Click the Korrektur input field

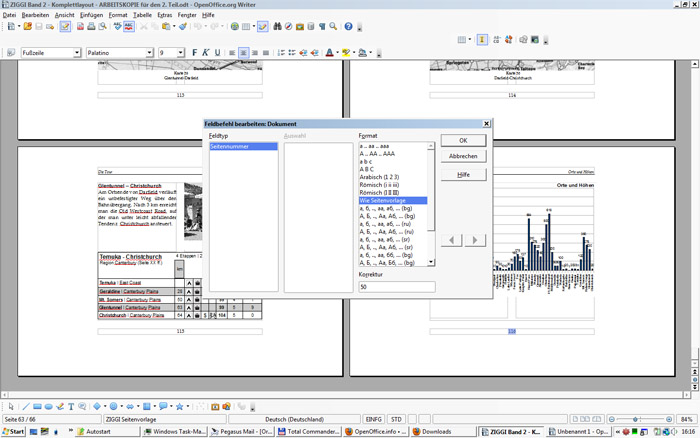[396, 287]
